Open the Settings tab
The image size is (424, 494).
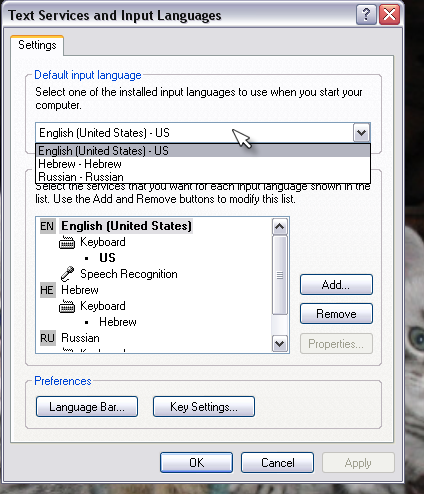37,45
